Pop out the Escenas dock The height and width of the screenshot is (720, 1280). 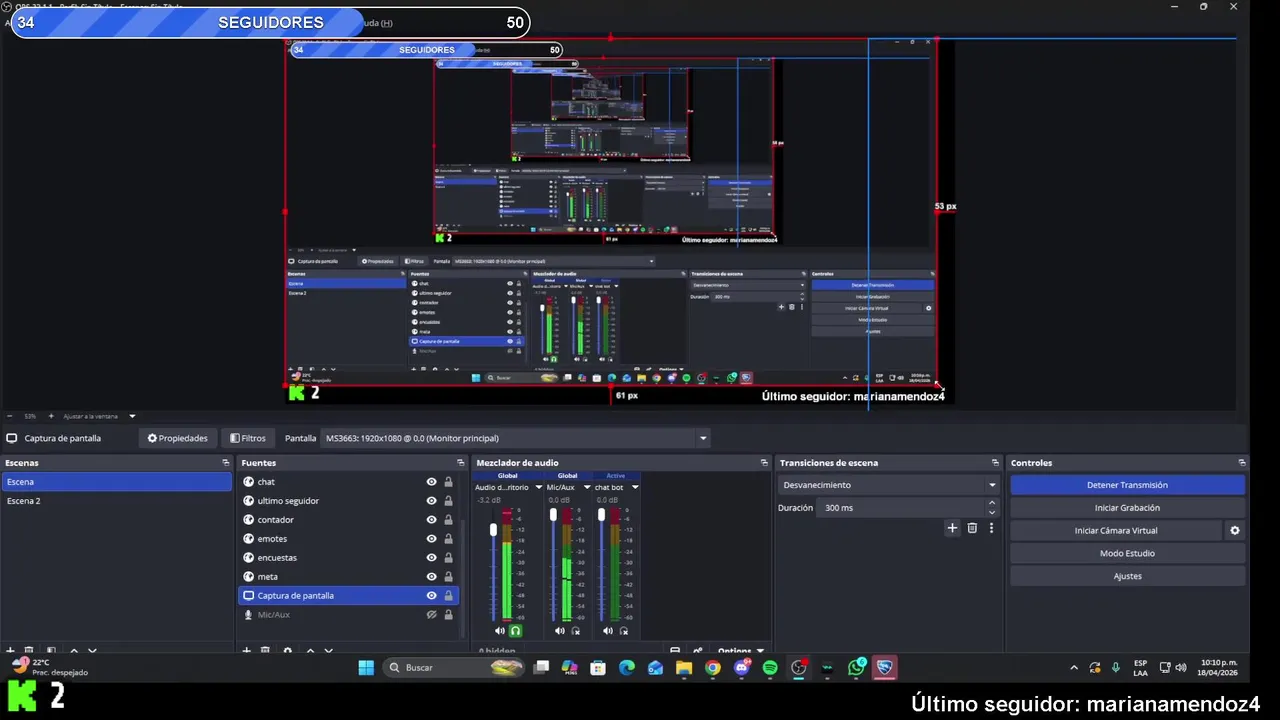(225, 463)
